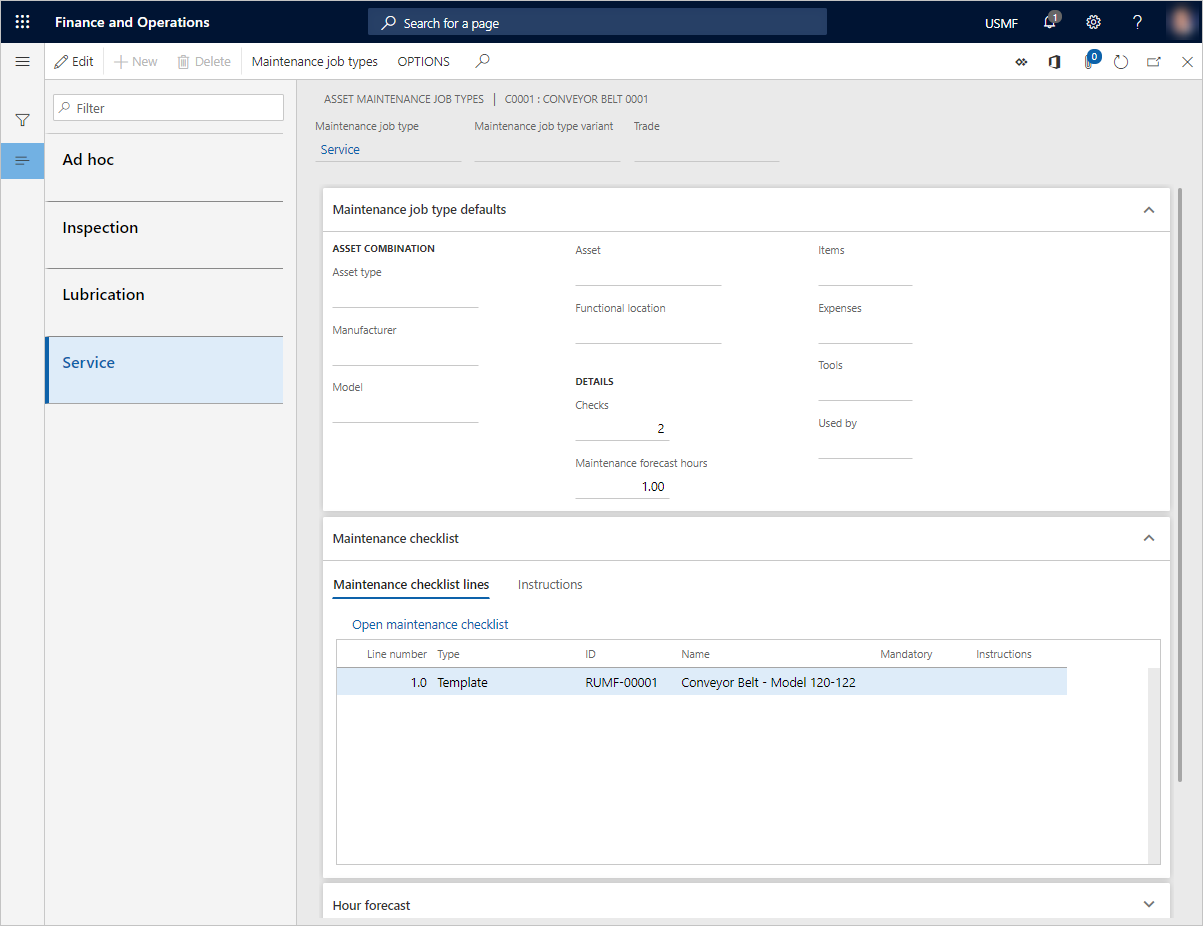Click the Items field
This screenshot has height=926, width=1203.
pos(865,273)
